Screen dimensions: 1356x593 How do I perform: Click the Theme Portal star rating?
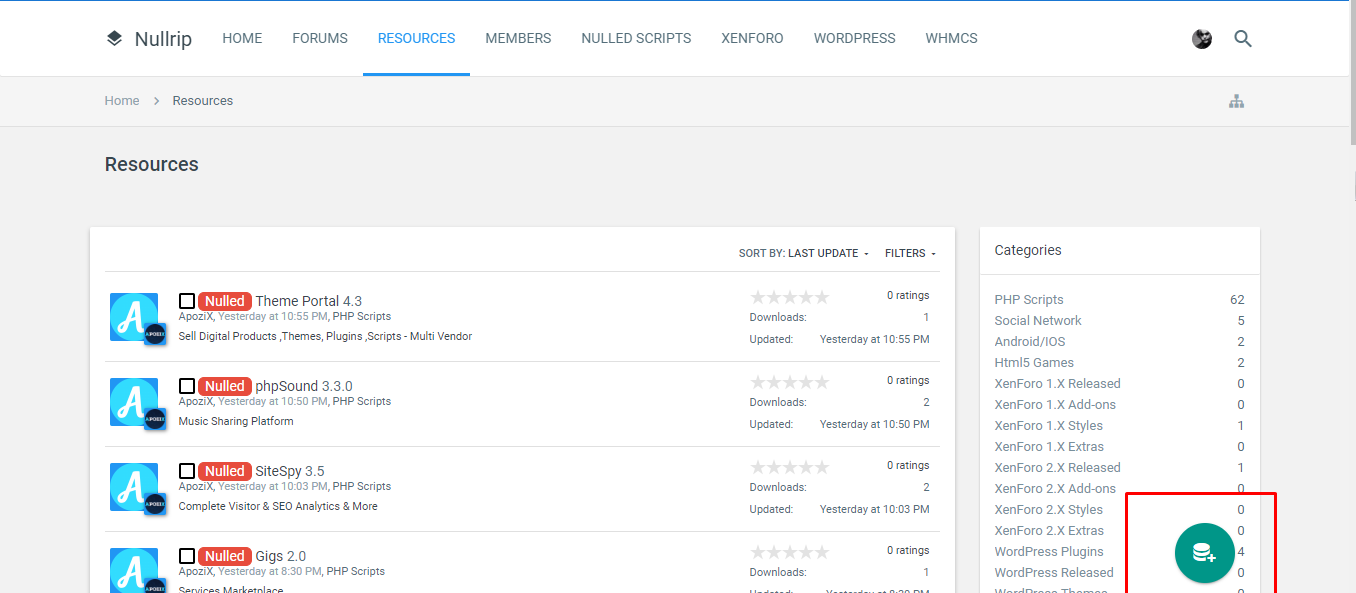click(789, 297)
